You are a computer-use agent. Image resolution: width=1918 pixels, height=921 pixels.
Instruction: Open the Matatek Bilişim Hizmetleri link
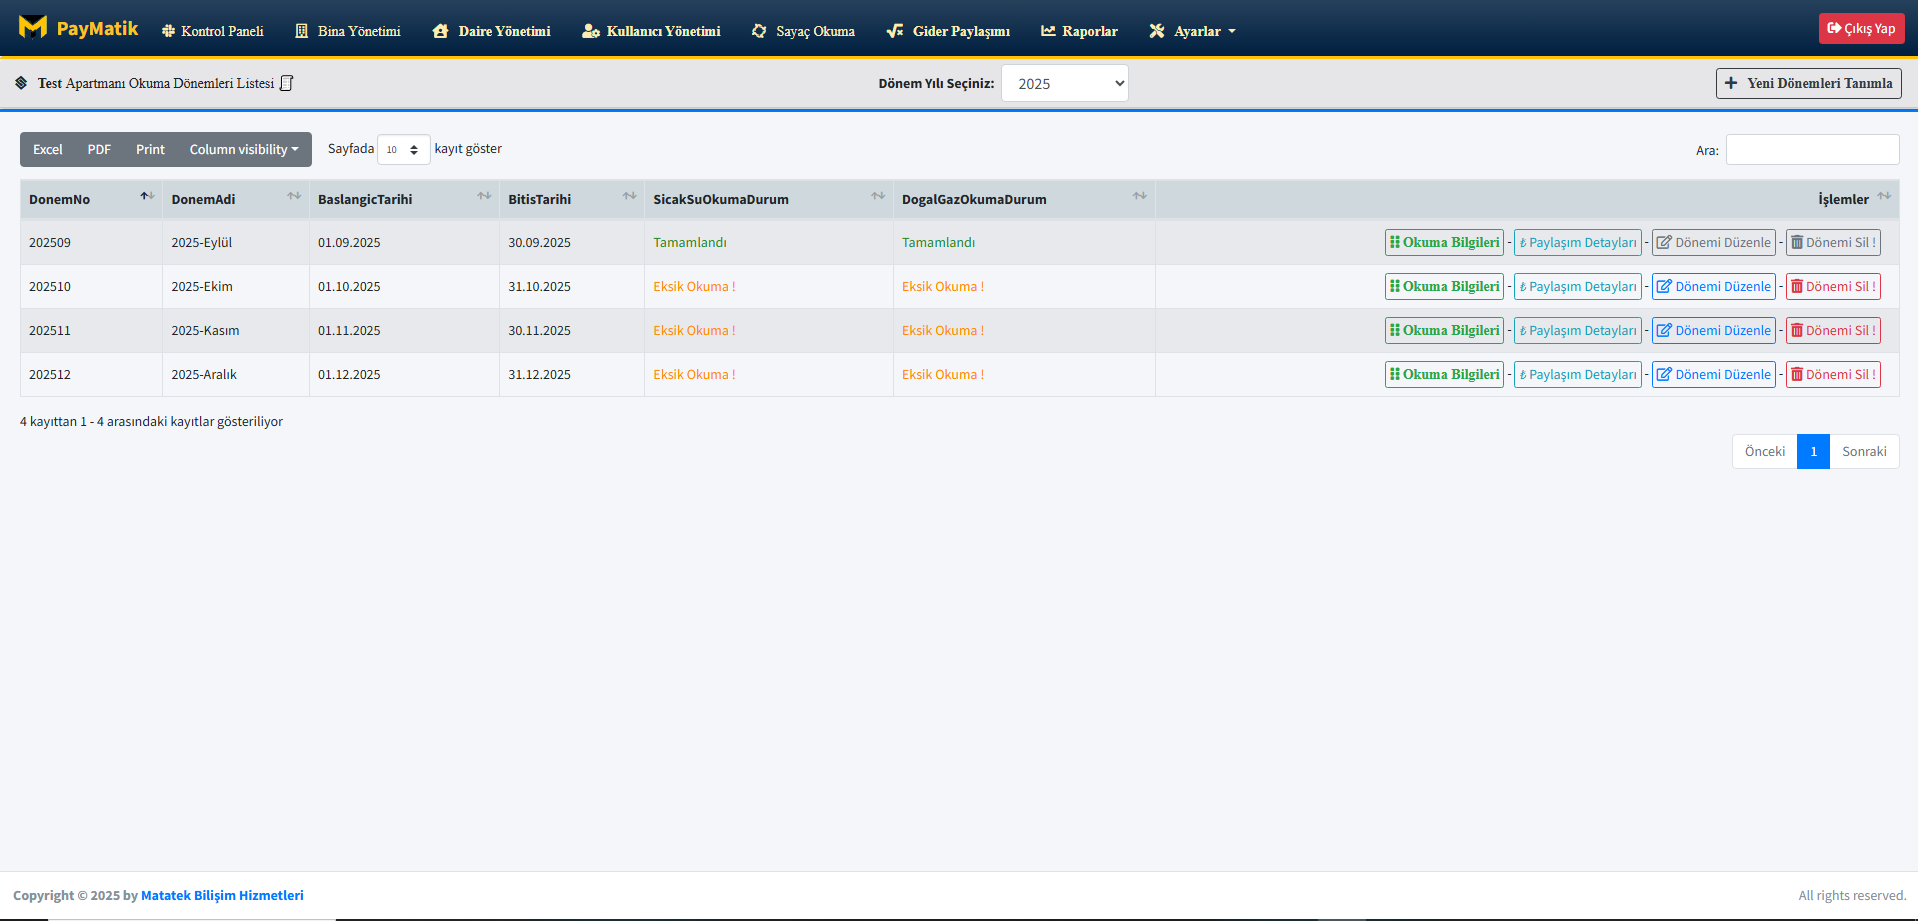pyautogui.click(x=222, y=896)
